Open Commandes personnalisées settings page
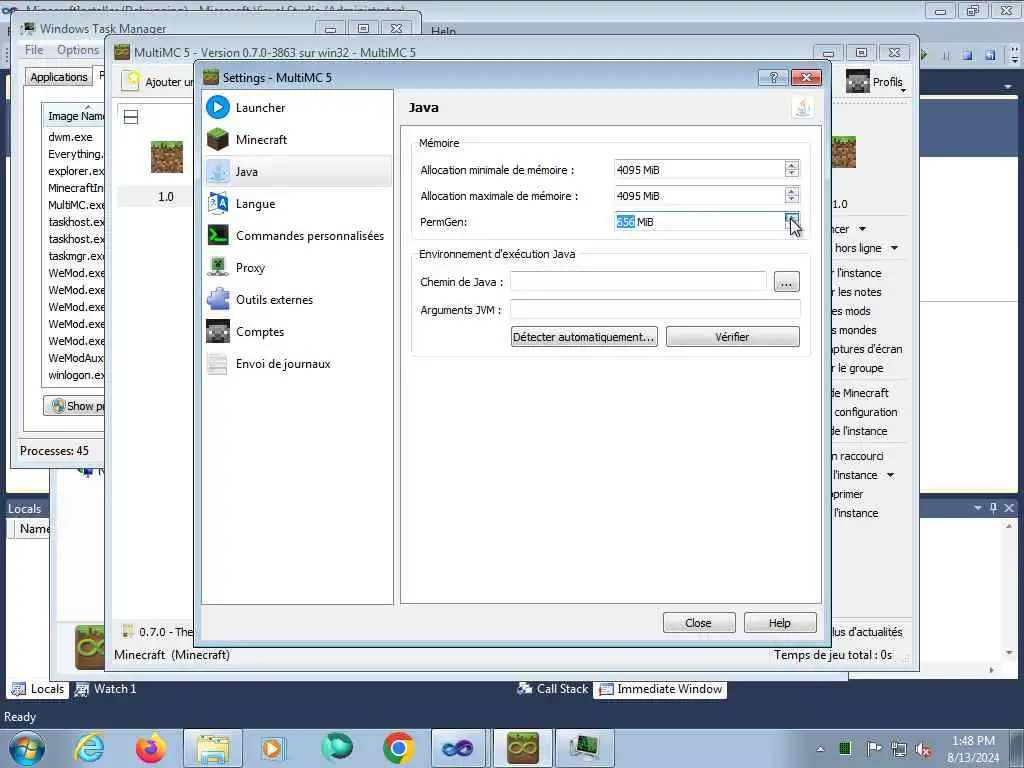Screen dimensions: 1024x768 tap(298, 236)
